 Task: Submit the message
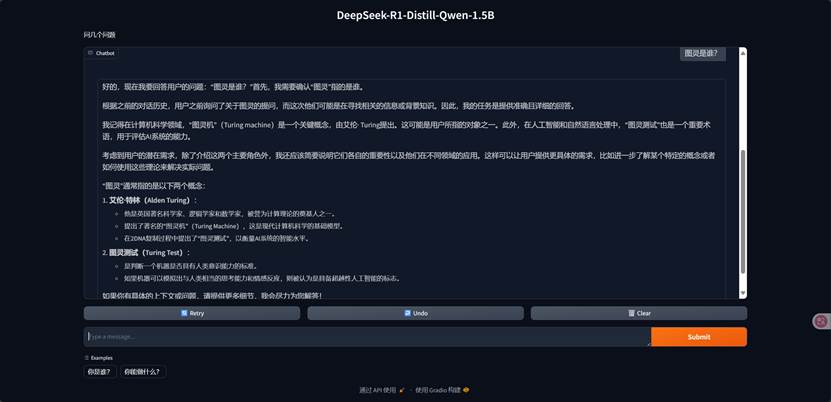point(699,337)
